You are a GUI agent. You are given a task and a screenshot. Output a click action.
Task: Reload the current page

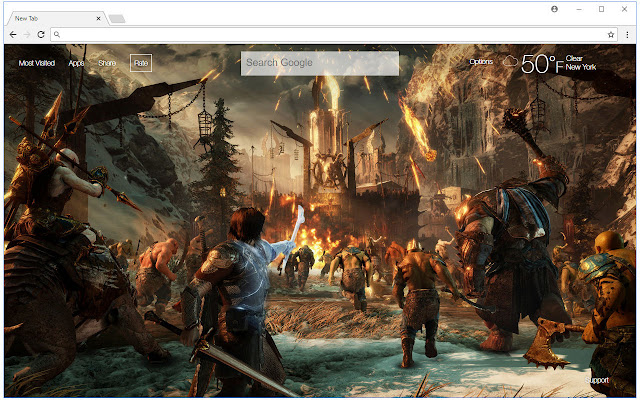coord(41,35)
